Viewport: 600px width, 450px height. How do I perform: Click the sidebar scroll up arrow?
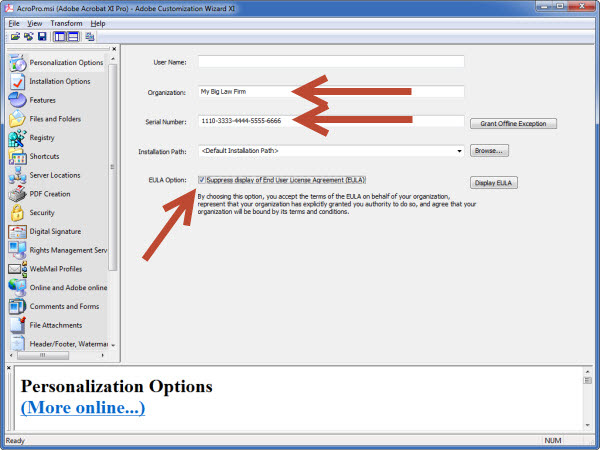pyautogui.click(x=113, y=59)
